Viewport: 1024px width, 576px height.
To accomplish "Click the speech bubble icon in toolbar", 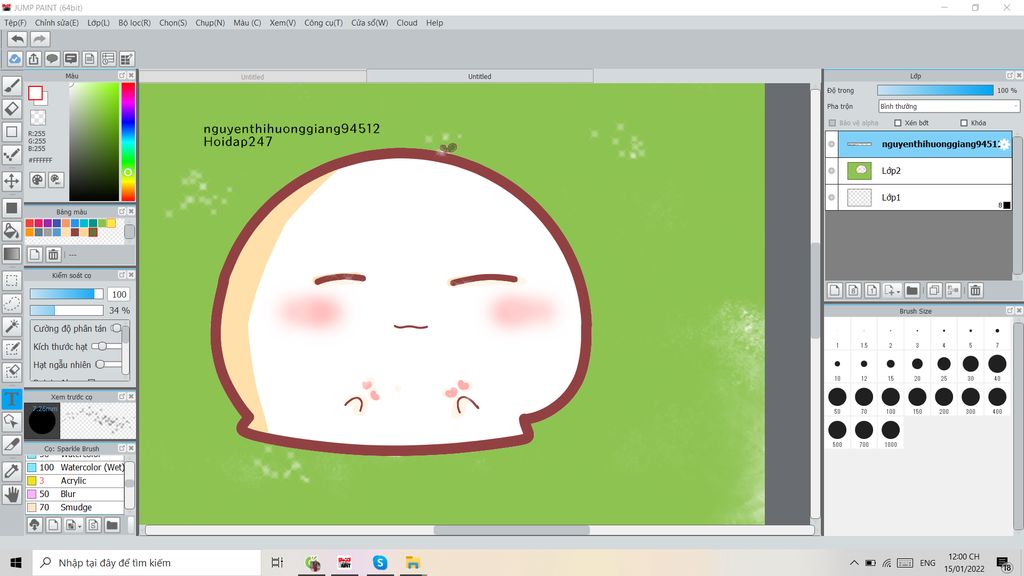I will tap(52, 59).
